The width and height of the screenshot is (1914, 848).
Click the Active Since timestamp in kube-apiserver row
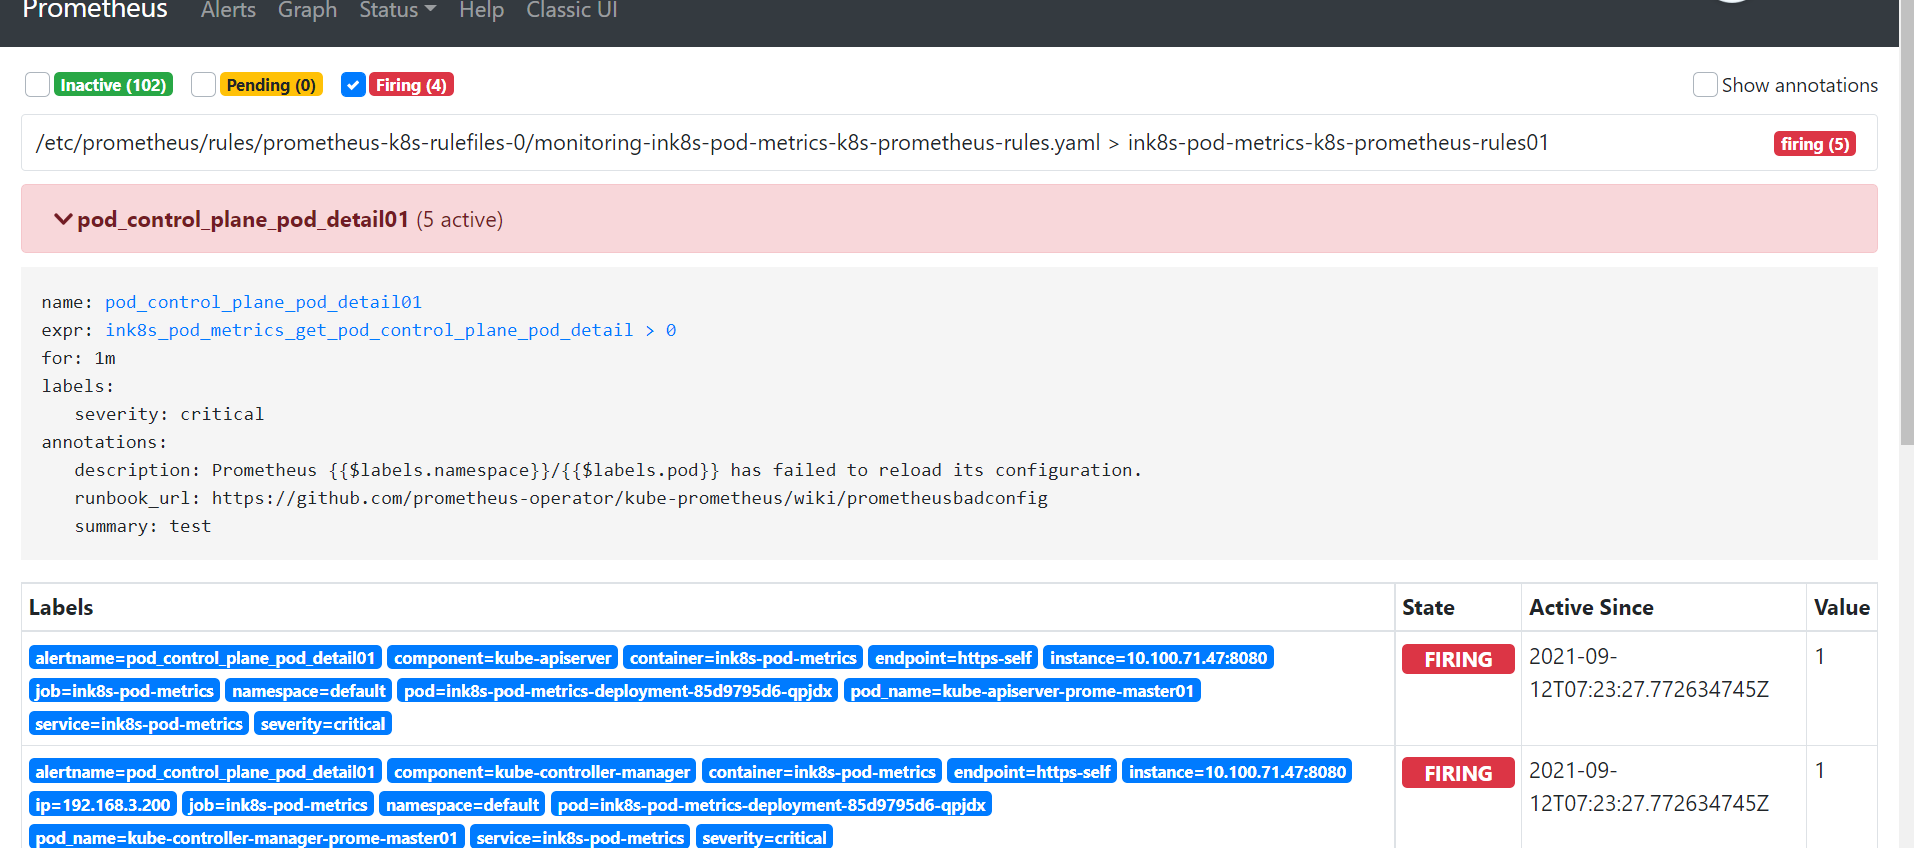[1649, 673]
